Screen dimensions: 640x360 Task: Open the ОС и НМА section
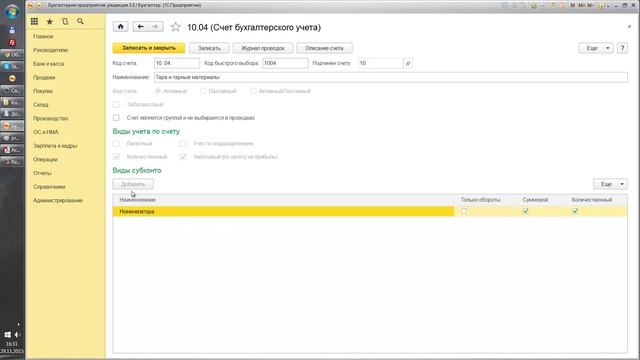pyautogui.click(x=46, y=132)
